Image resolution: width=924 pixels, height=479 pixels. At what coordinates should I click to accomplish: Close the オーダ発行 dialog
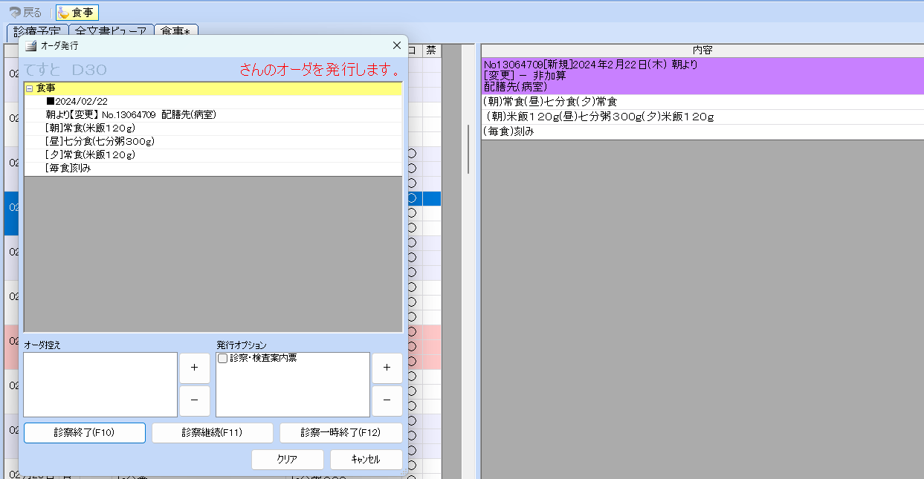coord(397,45)
